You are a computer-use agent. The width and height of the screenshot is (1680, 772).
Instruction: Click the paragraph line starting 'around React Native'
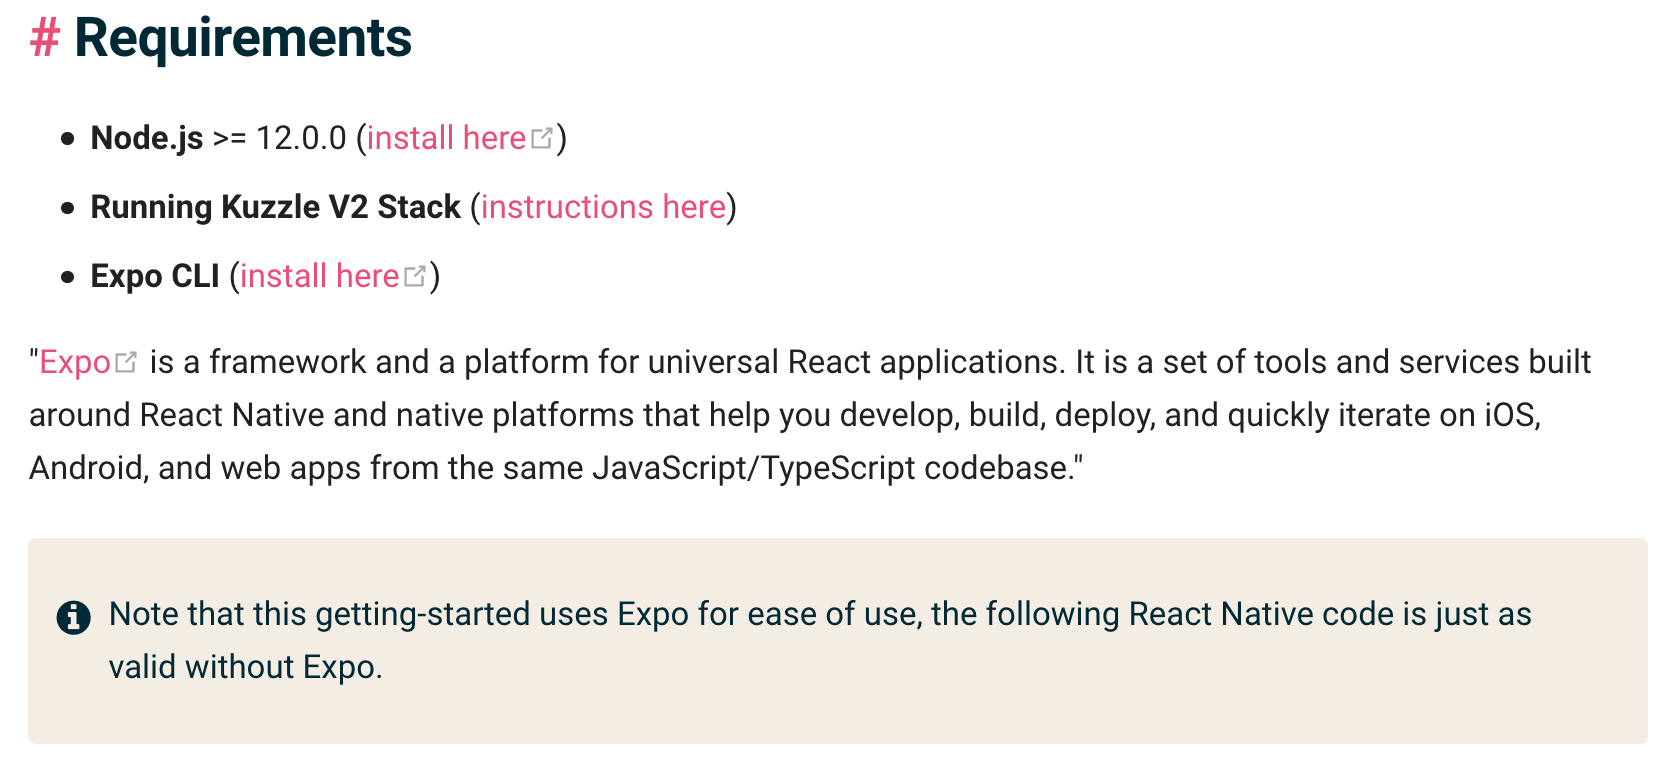(x=785, y=415)
